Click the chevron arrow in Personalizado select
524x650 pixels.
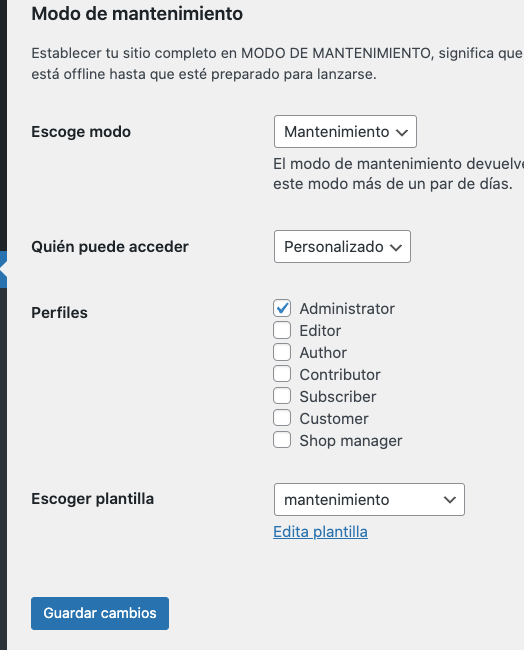(396, 247)
